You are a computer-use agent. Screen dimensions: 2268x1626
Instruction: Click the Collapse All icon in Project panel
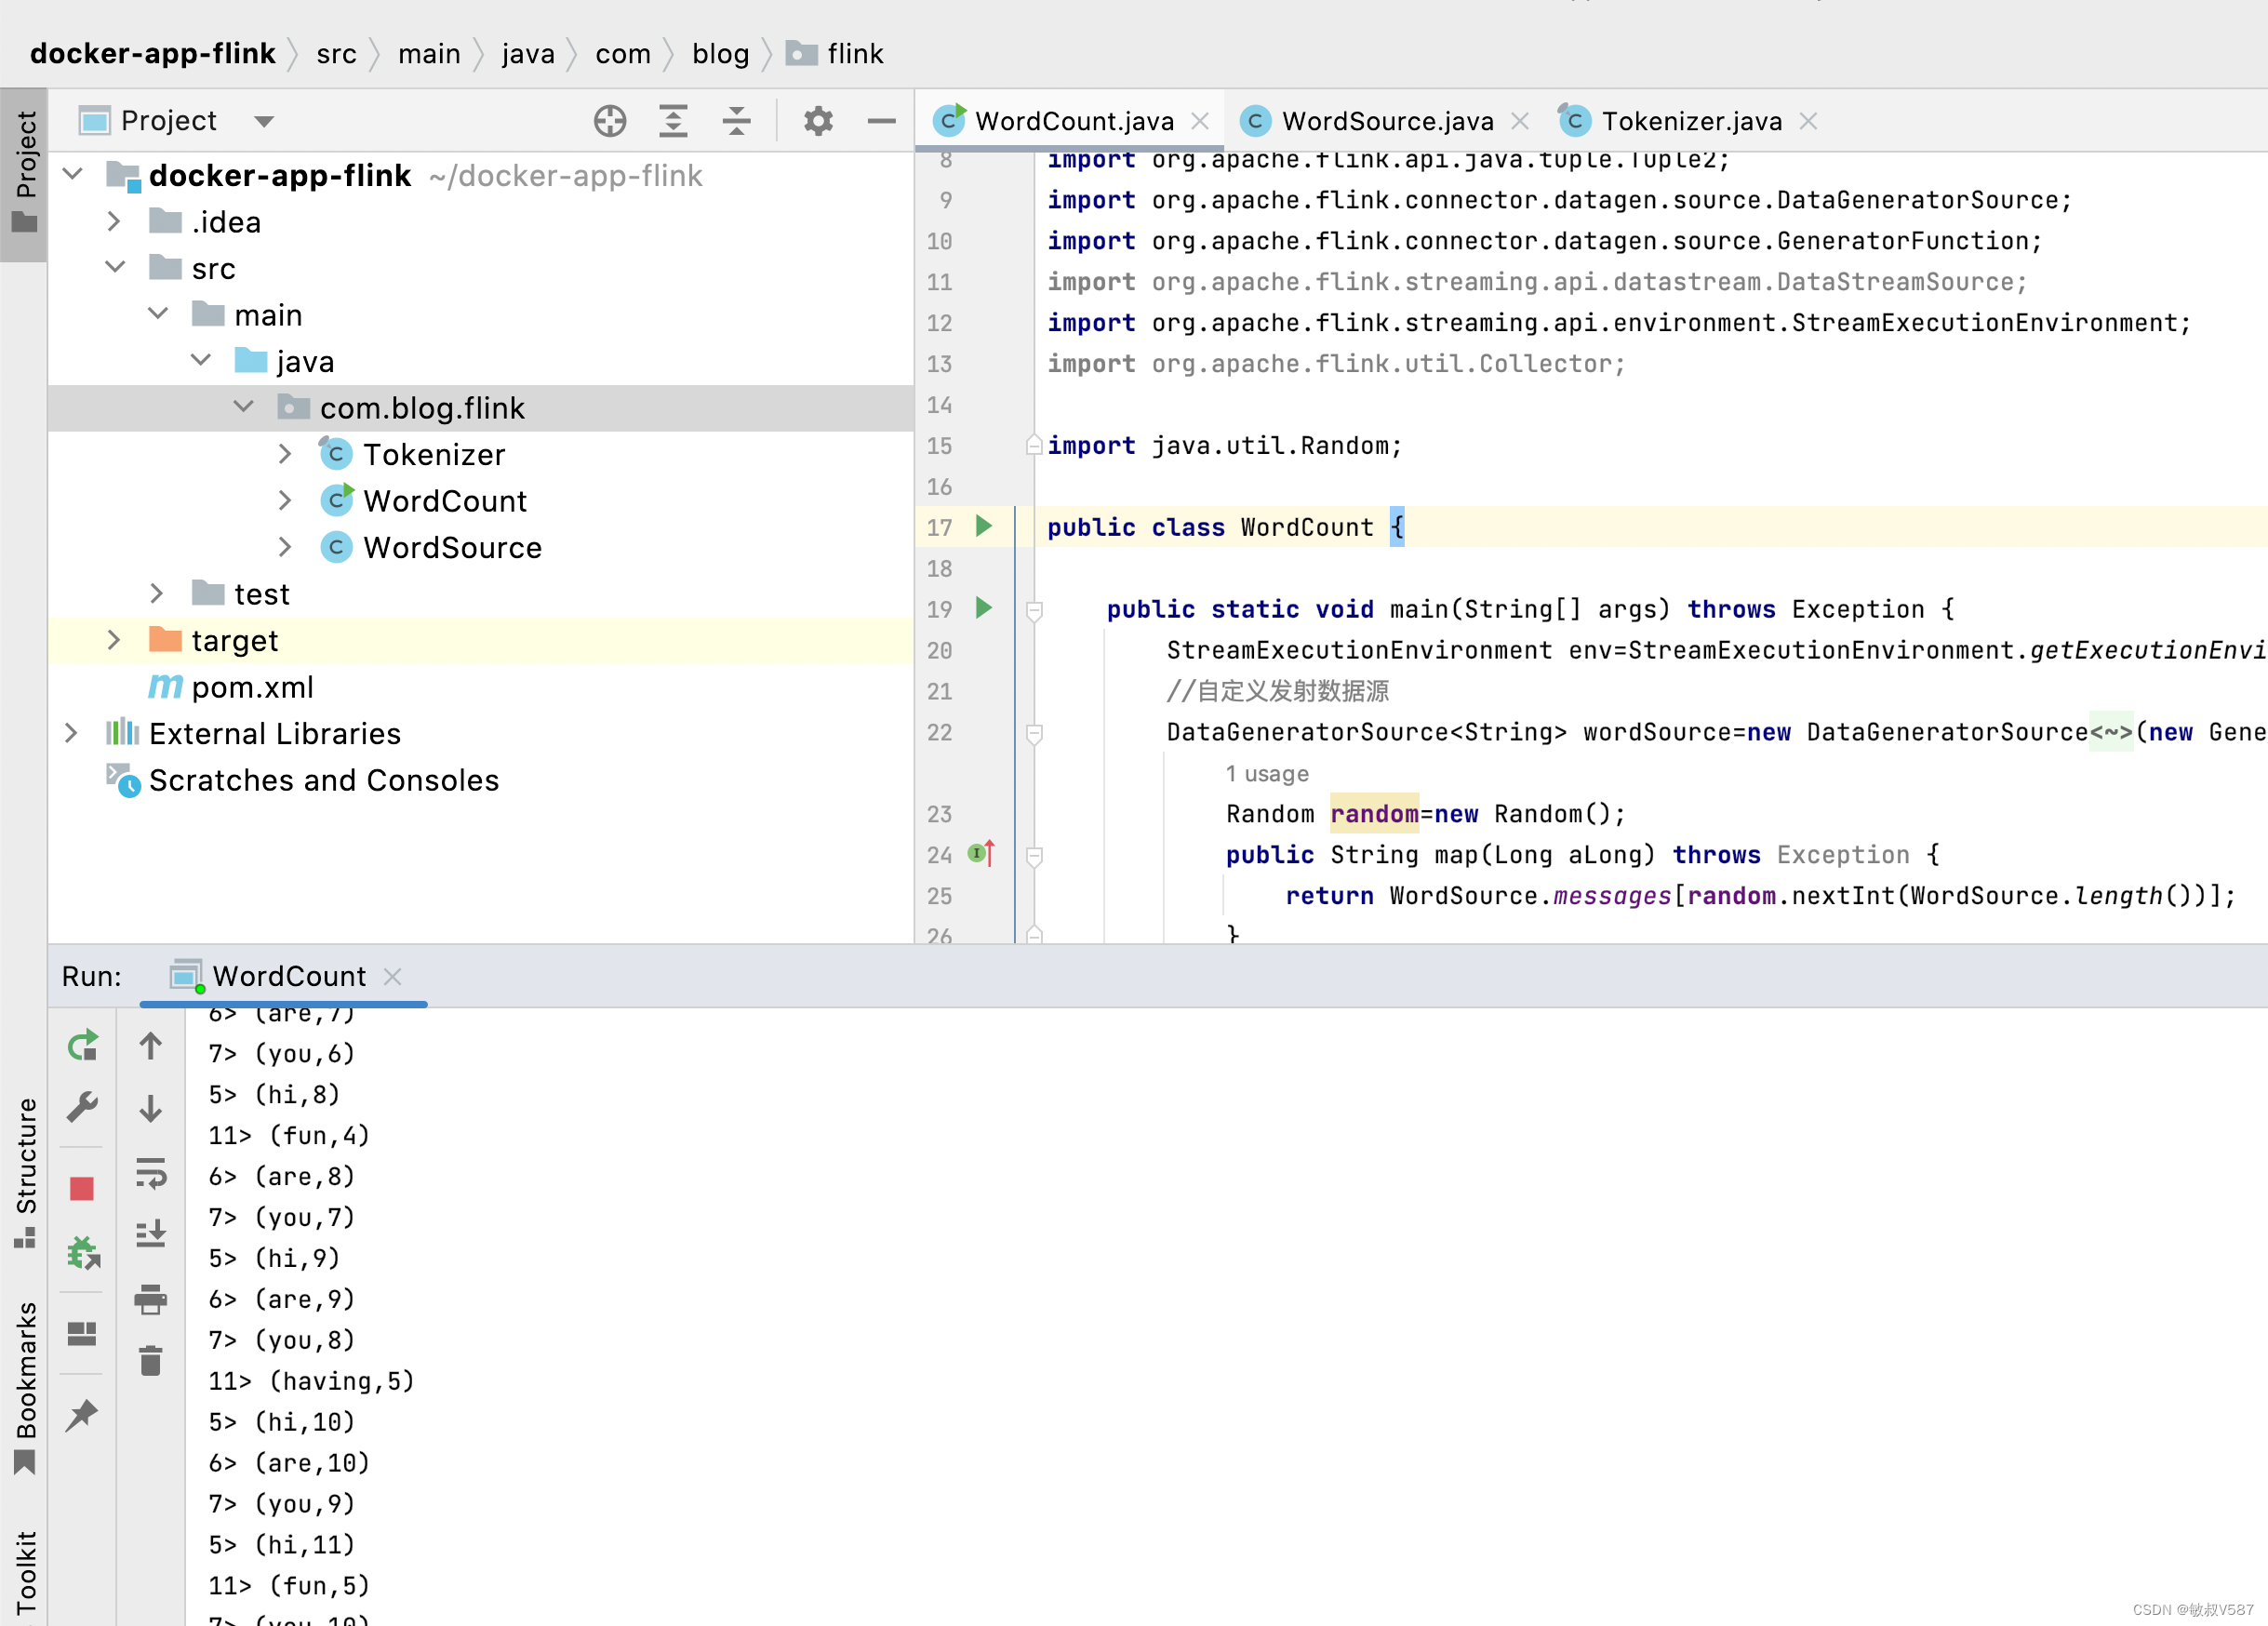(x=737, y=121)
